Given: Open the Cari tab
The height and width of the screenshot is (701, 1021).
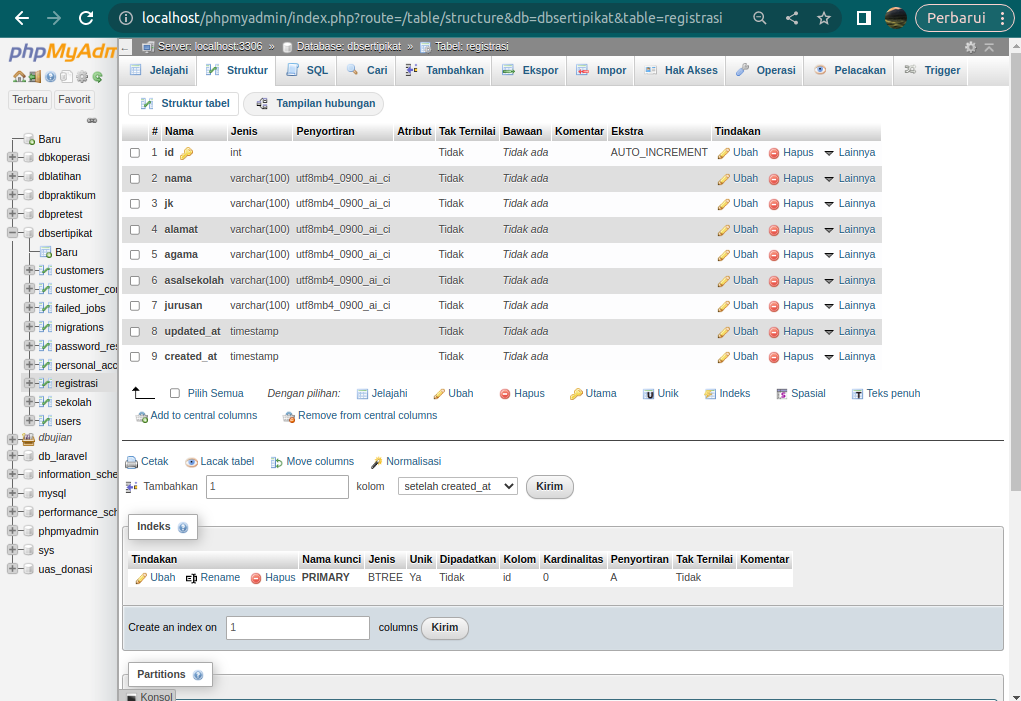Looking at the screenshot, I should 367,70.
